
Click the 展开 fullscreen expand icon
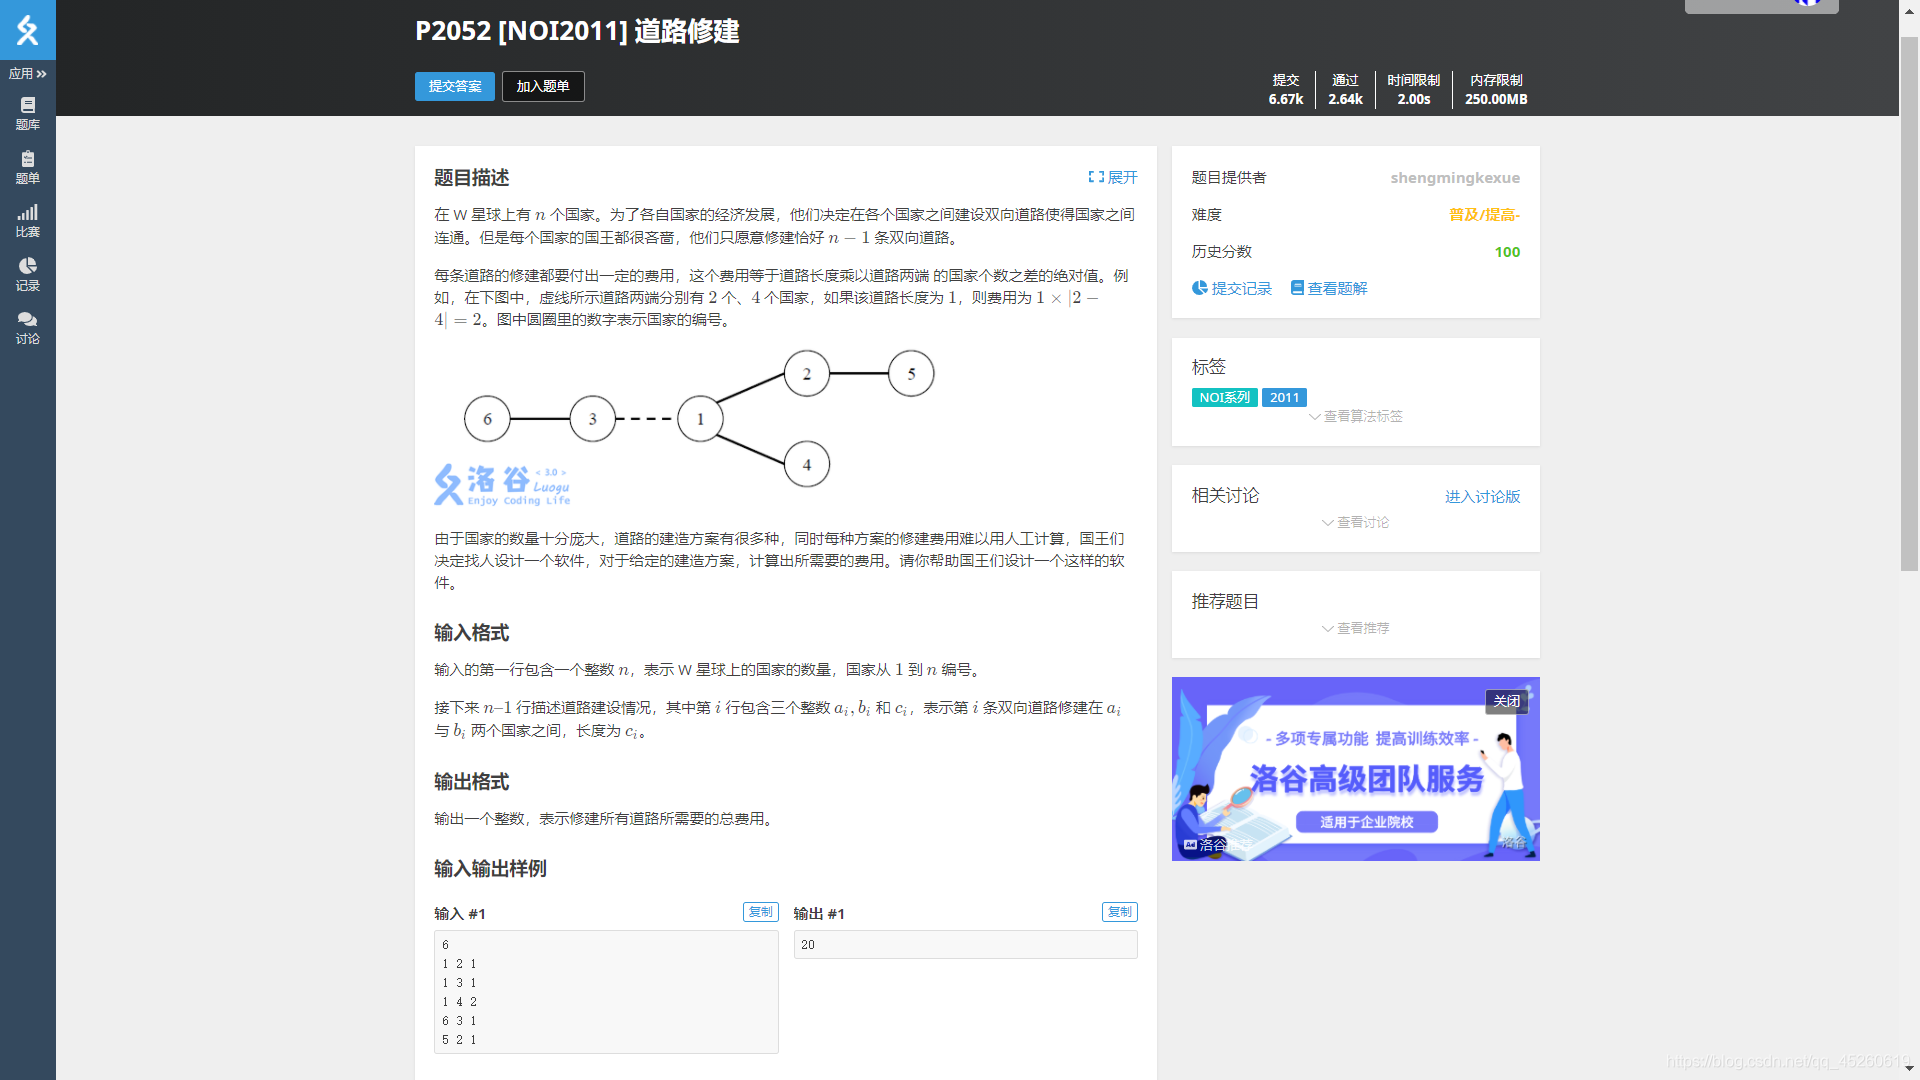click(1096, 177)
